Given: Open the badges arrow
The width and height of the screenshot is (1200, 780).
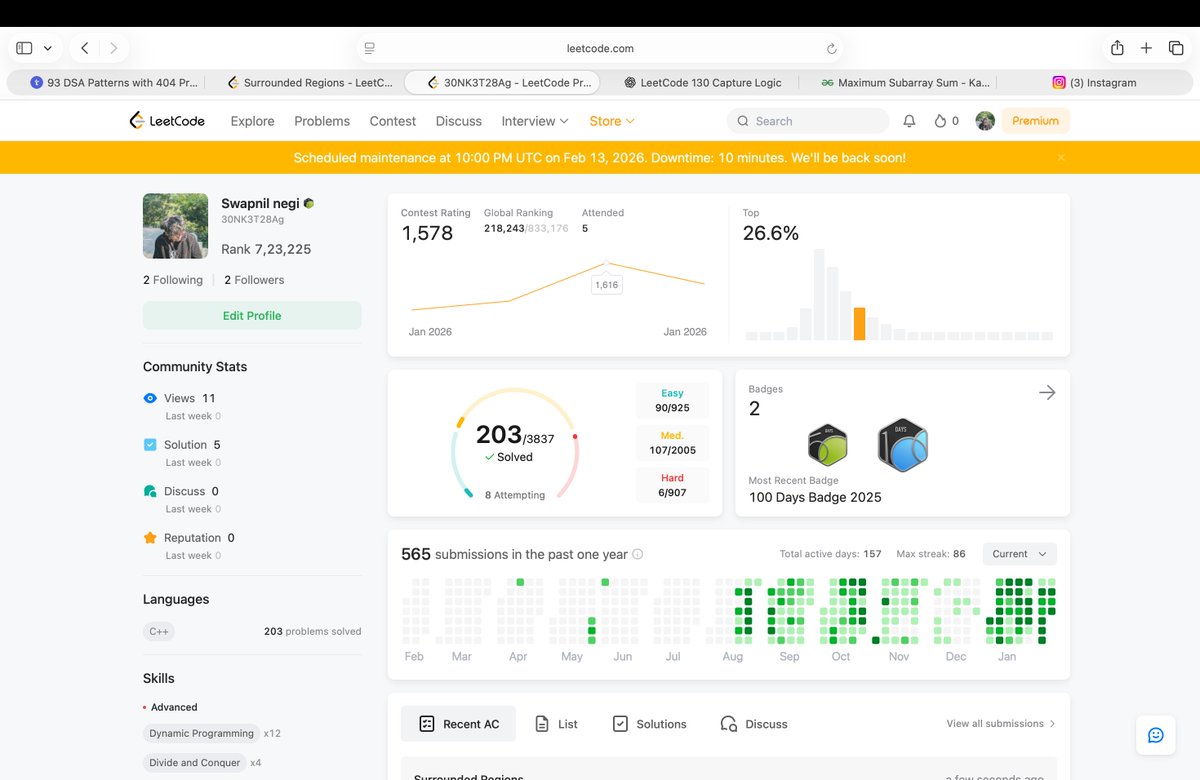Looking at the screenshot, I should tap(1047, 393).
